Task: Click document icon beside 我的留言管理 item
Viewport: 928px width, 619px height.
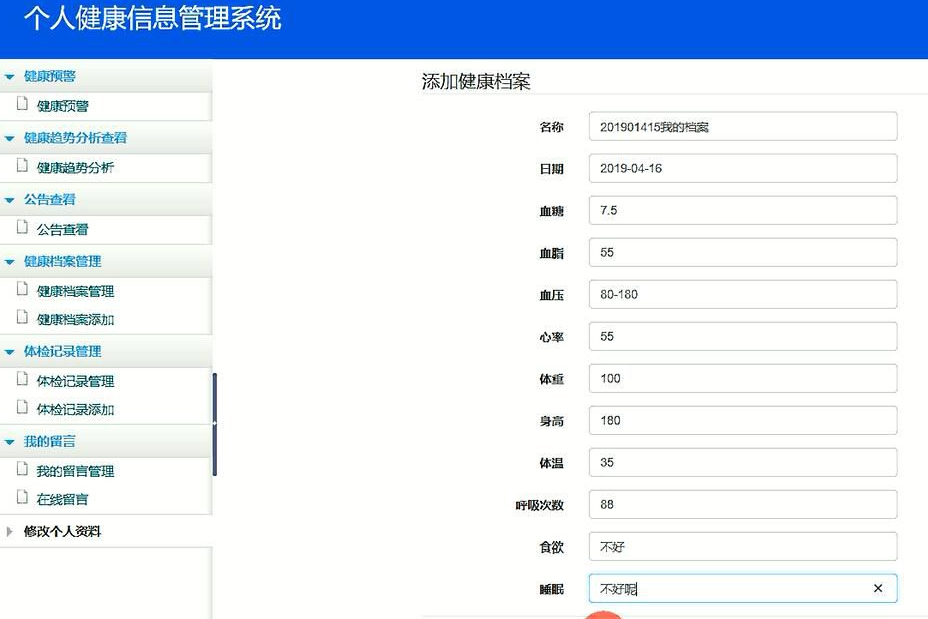Action: (x=22, y=469)
